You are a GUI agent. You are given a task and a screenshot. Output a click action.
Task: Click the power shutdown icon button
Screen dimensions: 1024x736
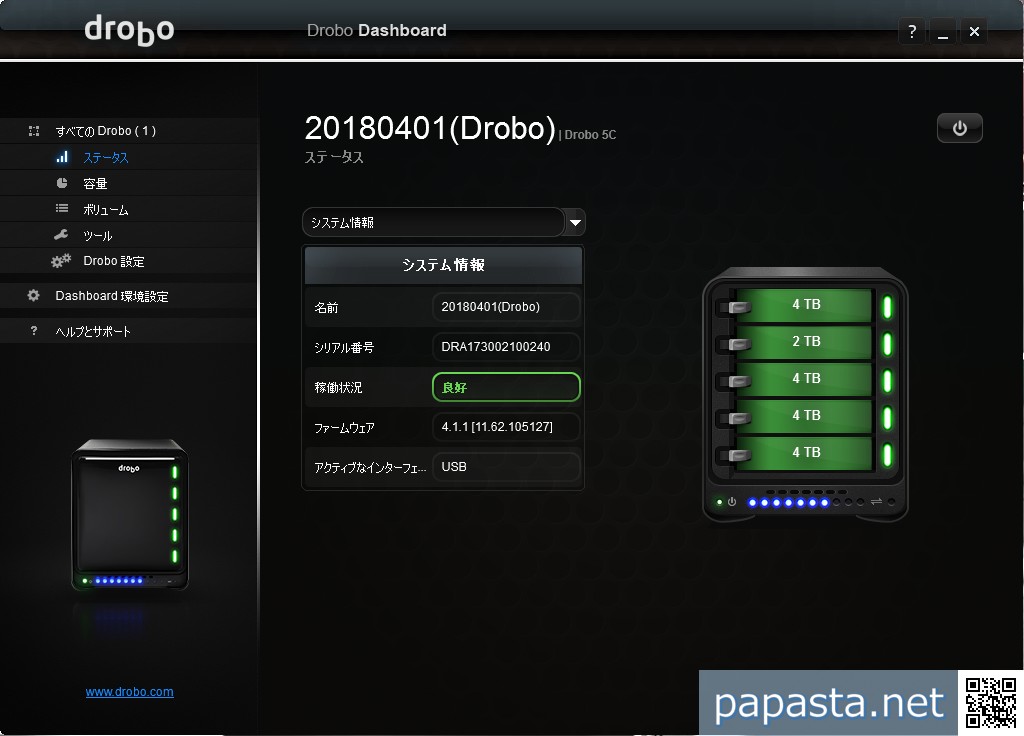click(x=959, y=128)
